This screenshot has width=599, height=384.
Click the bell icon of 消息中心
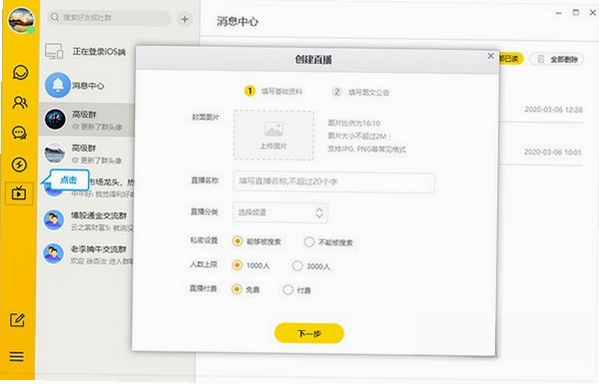coord(58,85)
